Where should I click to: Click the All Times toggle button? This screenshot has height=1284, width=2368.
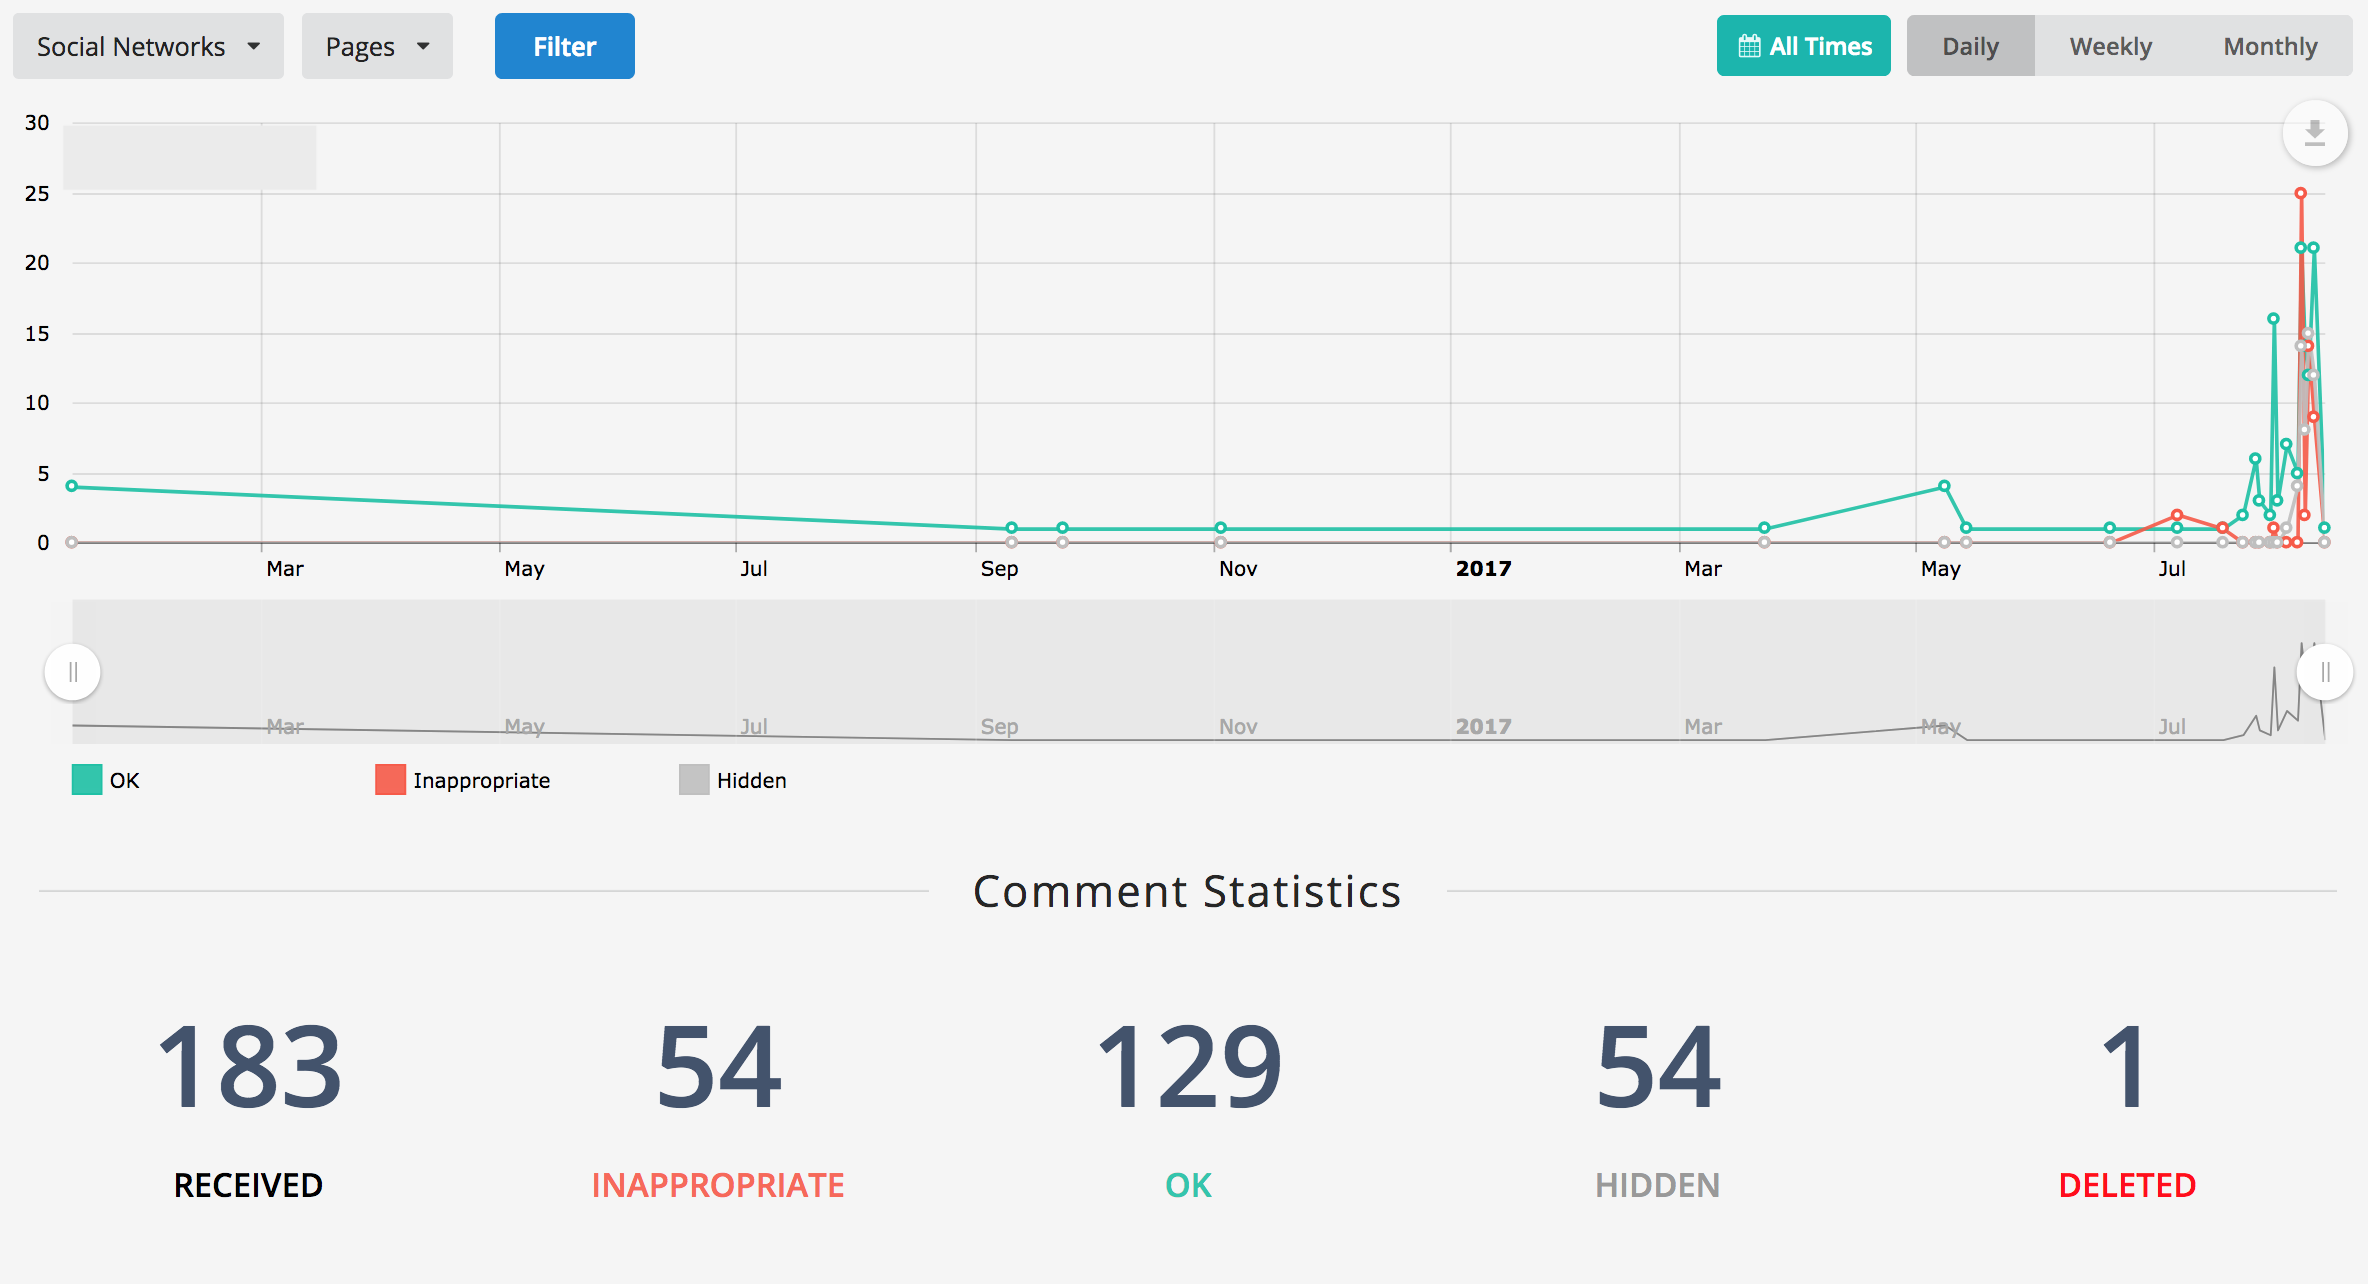pyautogui.click(x=1804, y=46)
